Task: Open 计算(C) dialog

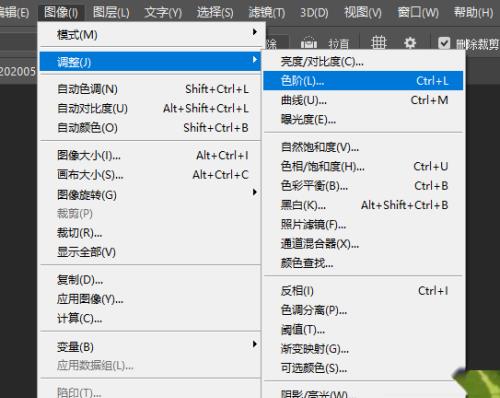Action: [x=150, y=319]
